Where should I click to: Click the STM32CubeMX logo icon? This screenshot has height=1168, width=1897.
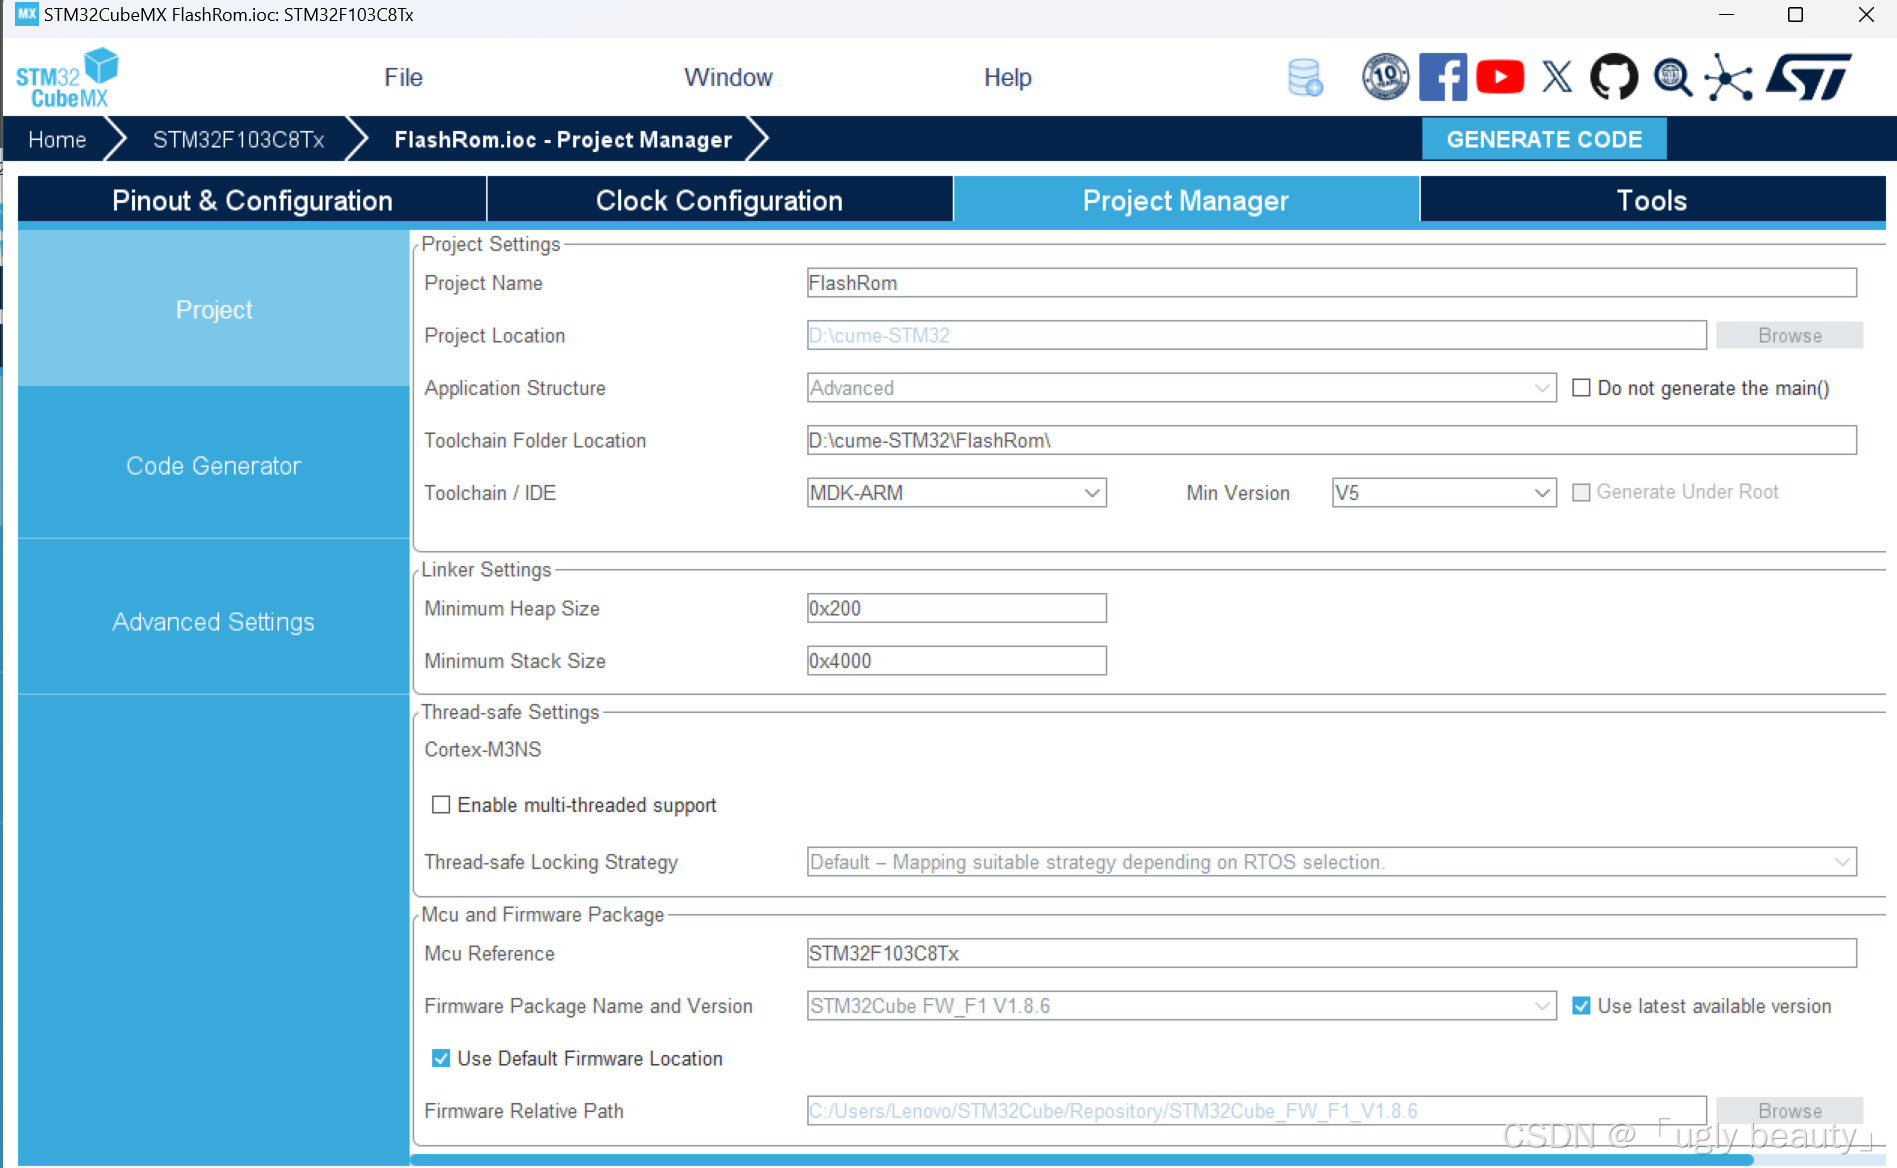coord(66,78)
